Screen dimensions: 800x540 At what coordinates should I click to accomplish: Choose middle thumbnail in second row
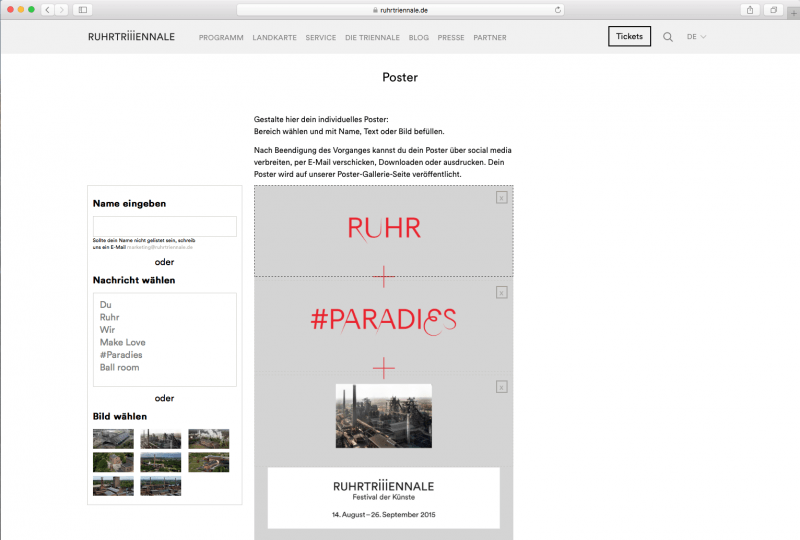pos(161,462)
